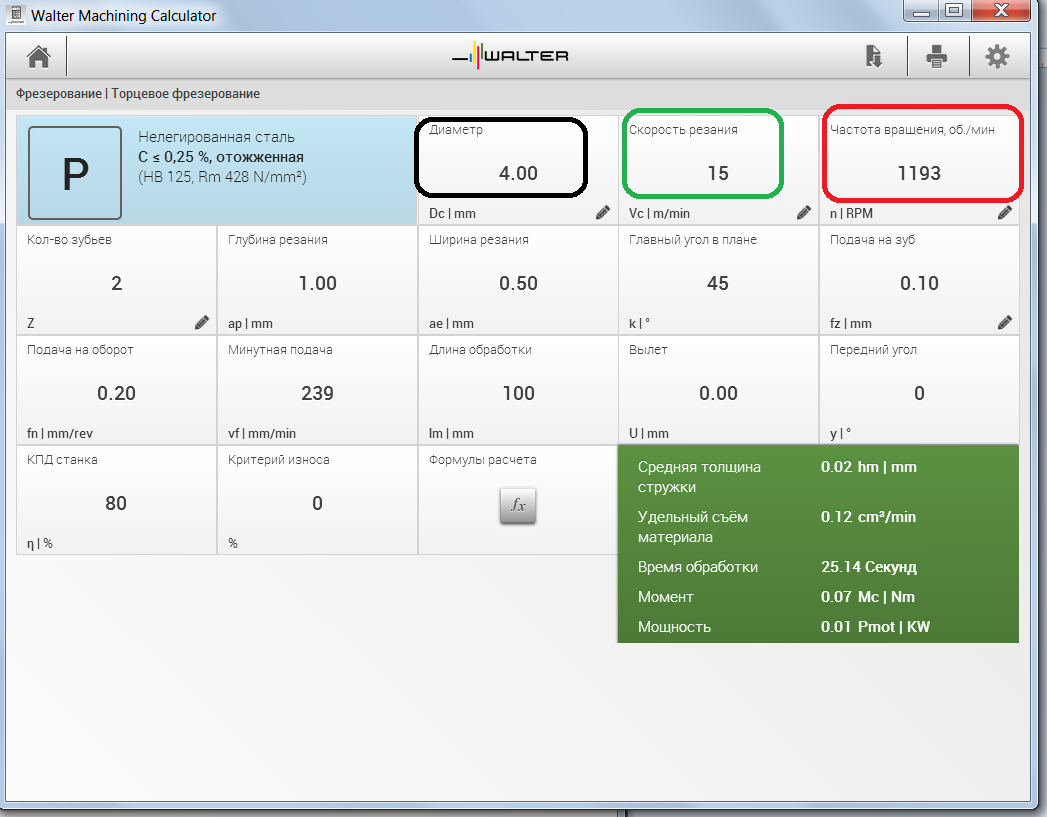Click 'Нелегированная сталь' material text
This screenshot has height=817, width=1047.
[216, 137]
